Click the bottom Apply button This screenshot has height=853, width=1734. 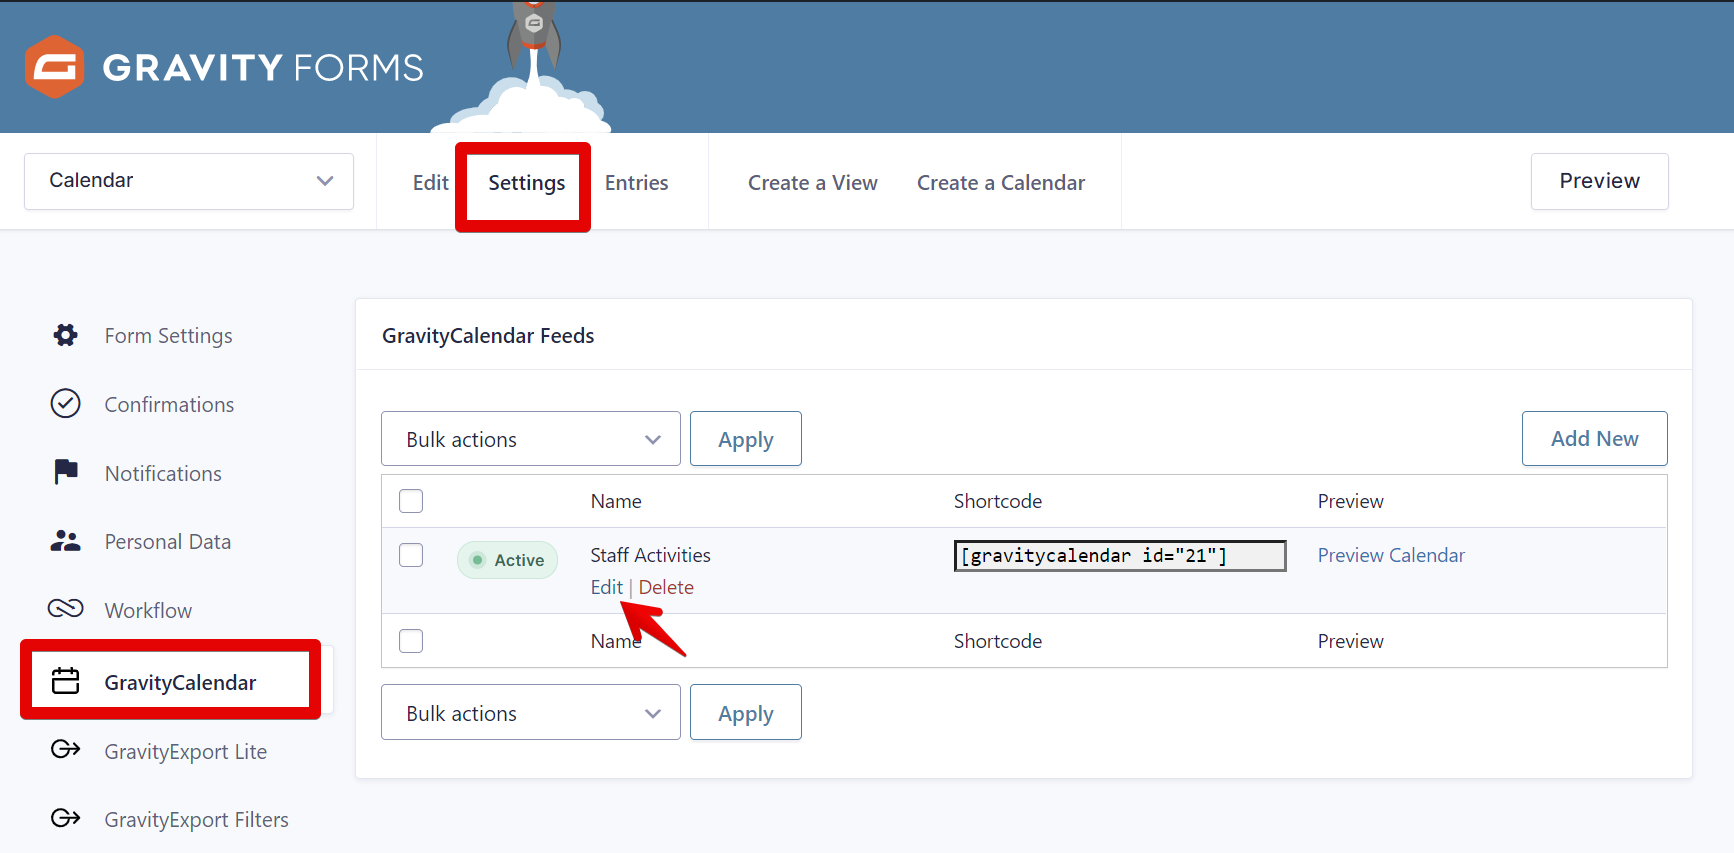(746, 713)
